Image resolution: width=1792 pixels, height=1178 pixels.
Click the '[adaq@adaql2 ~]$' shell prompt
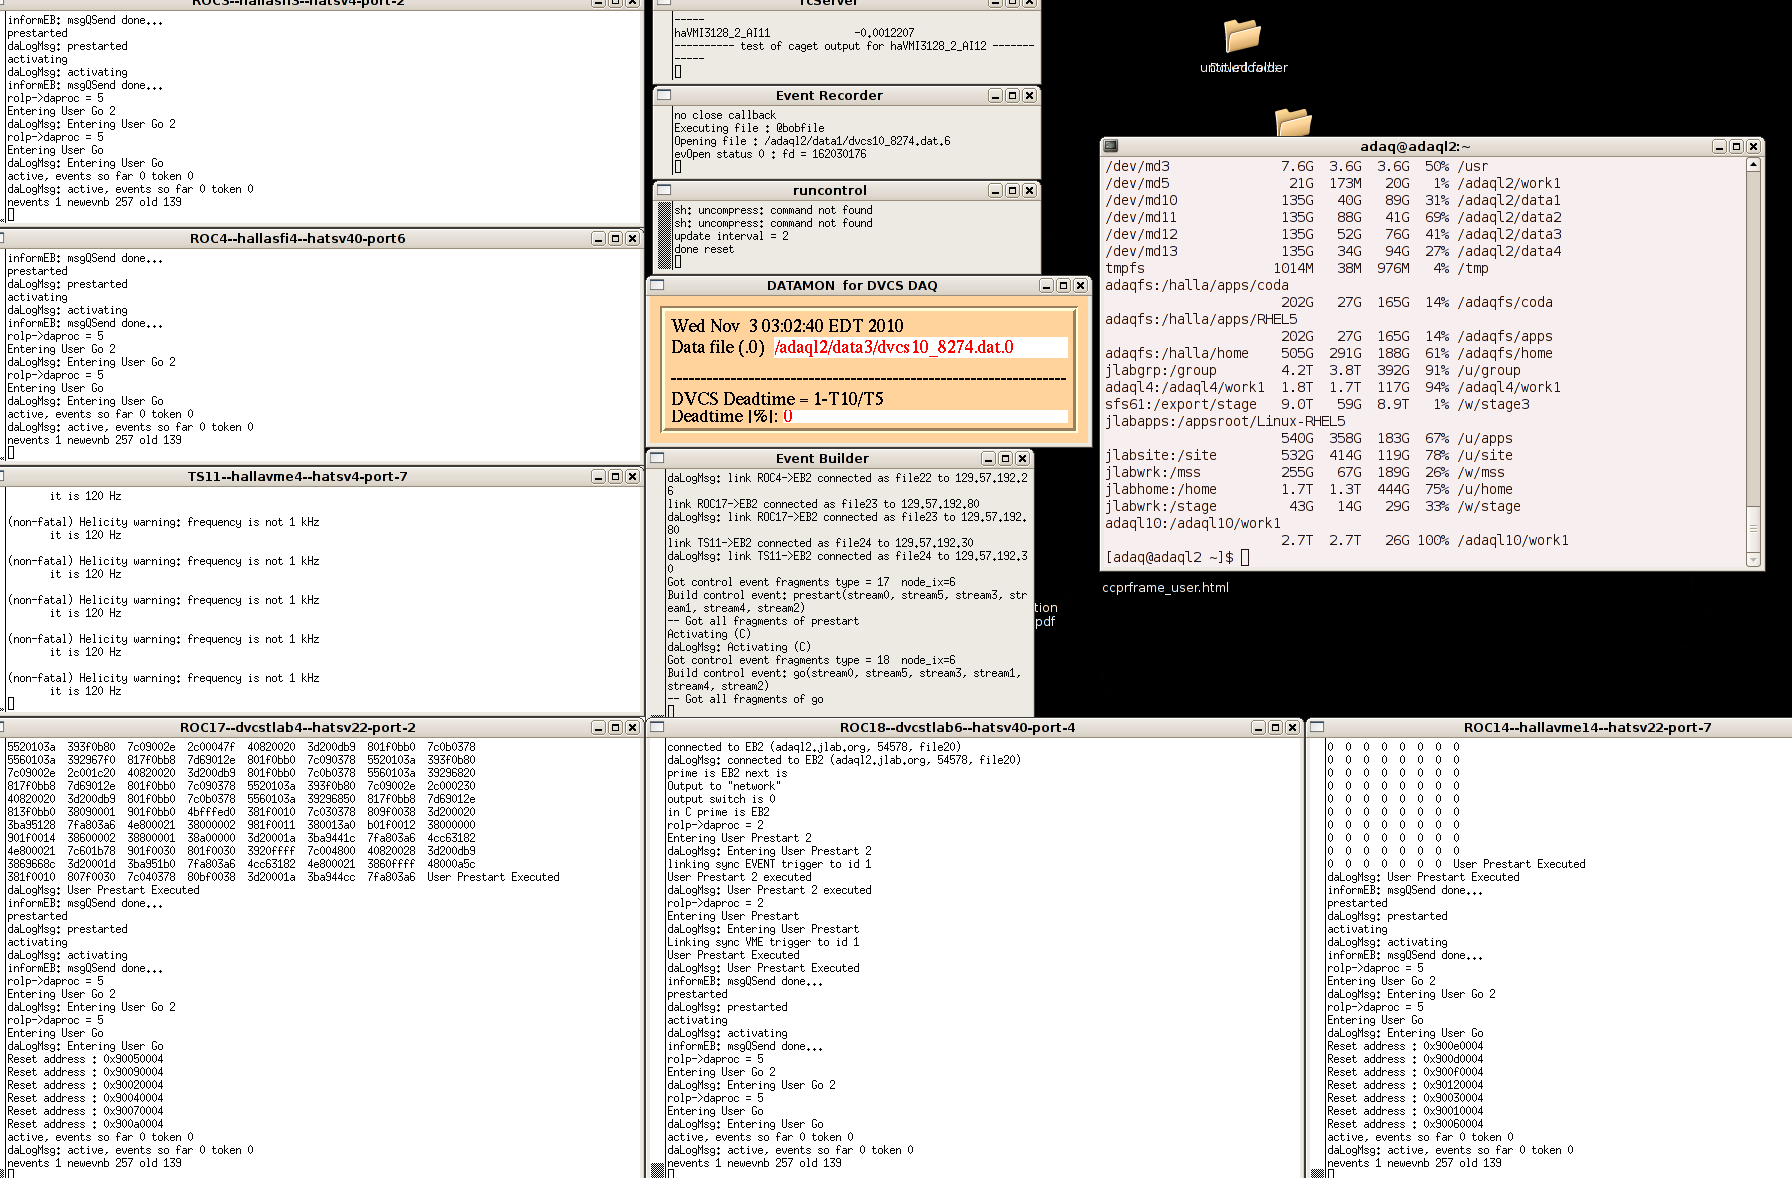coord(1169,557)
